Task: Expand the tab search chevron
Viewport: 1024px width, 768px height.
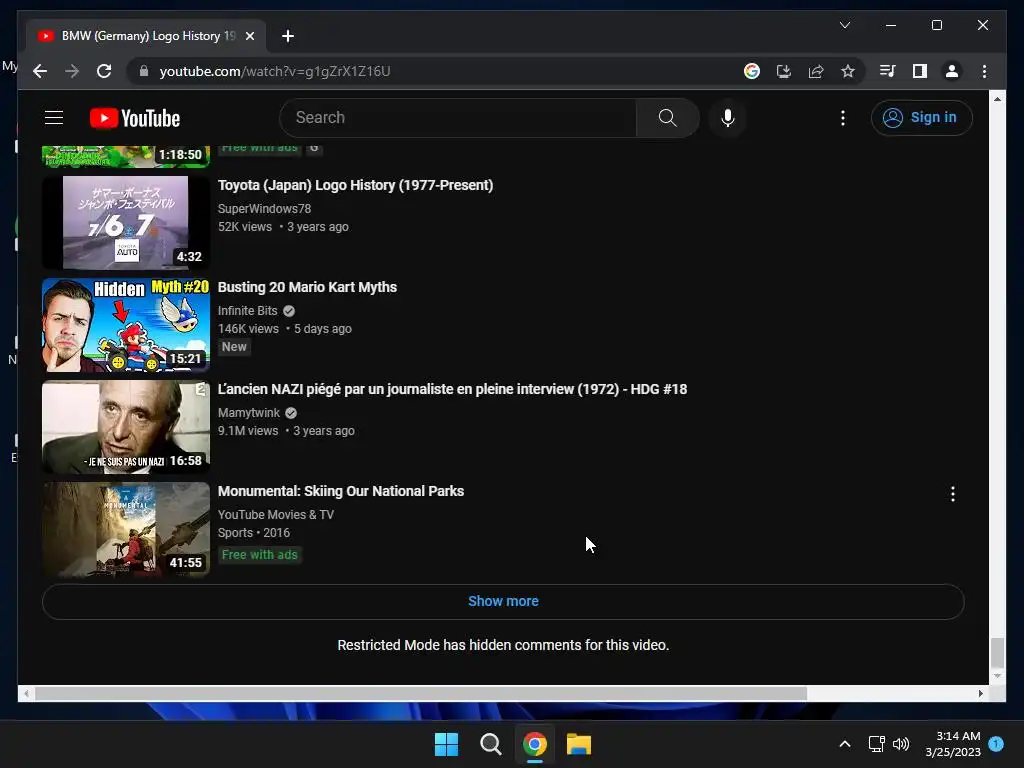Action: (x=844, y=25)
